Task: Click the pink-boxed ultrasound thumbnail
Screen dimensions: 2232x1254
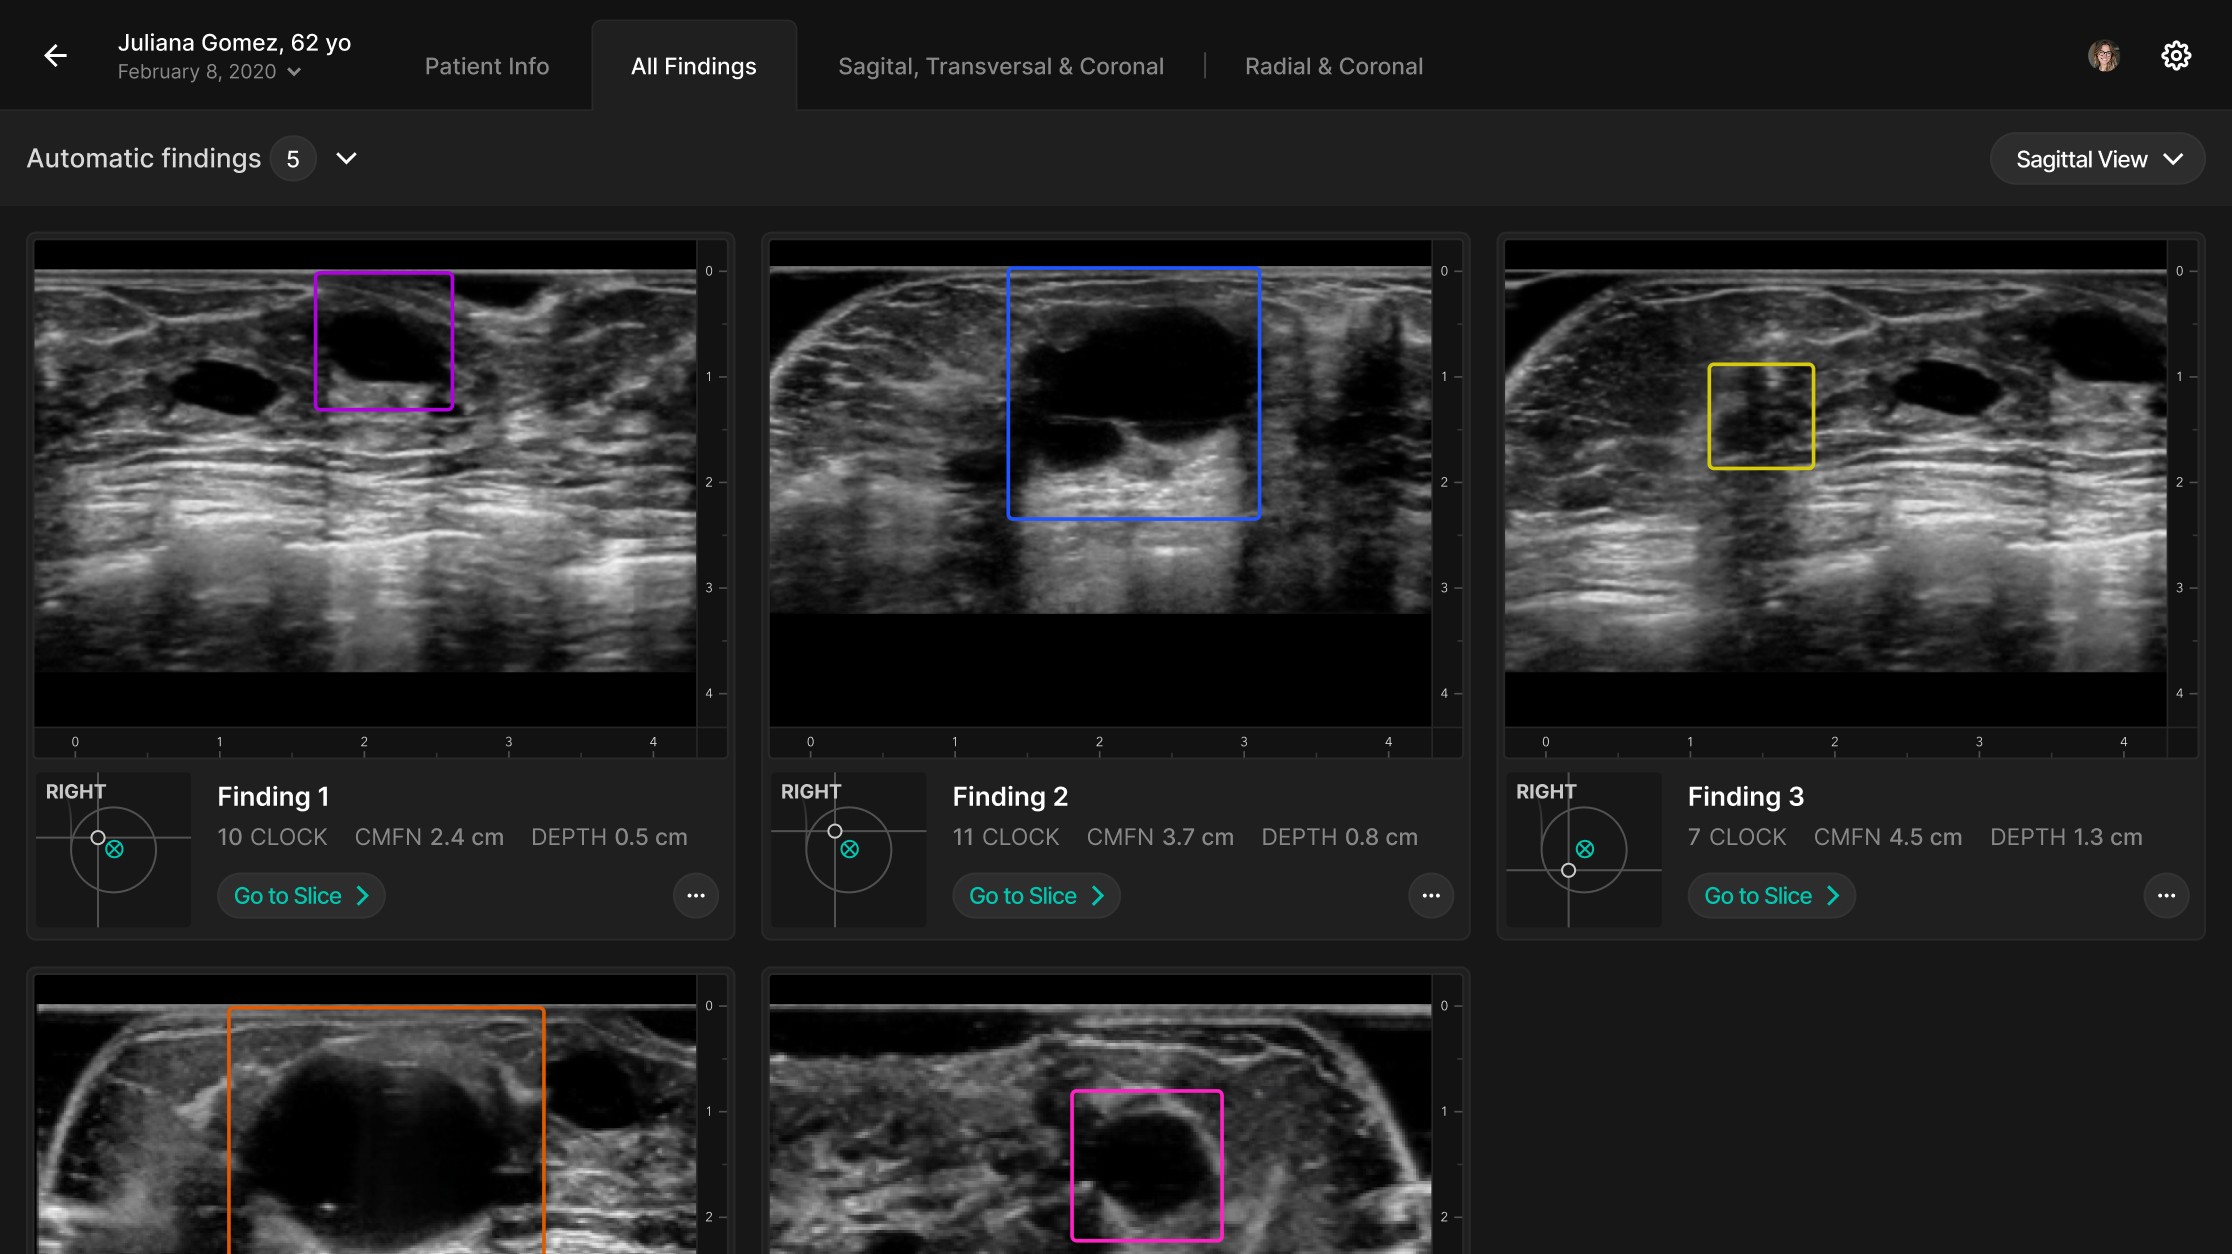Action: pyautogui.click(x=1100, y=1120)
